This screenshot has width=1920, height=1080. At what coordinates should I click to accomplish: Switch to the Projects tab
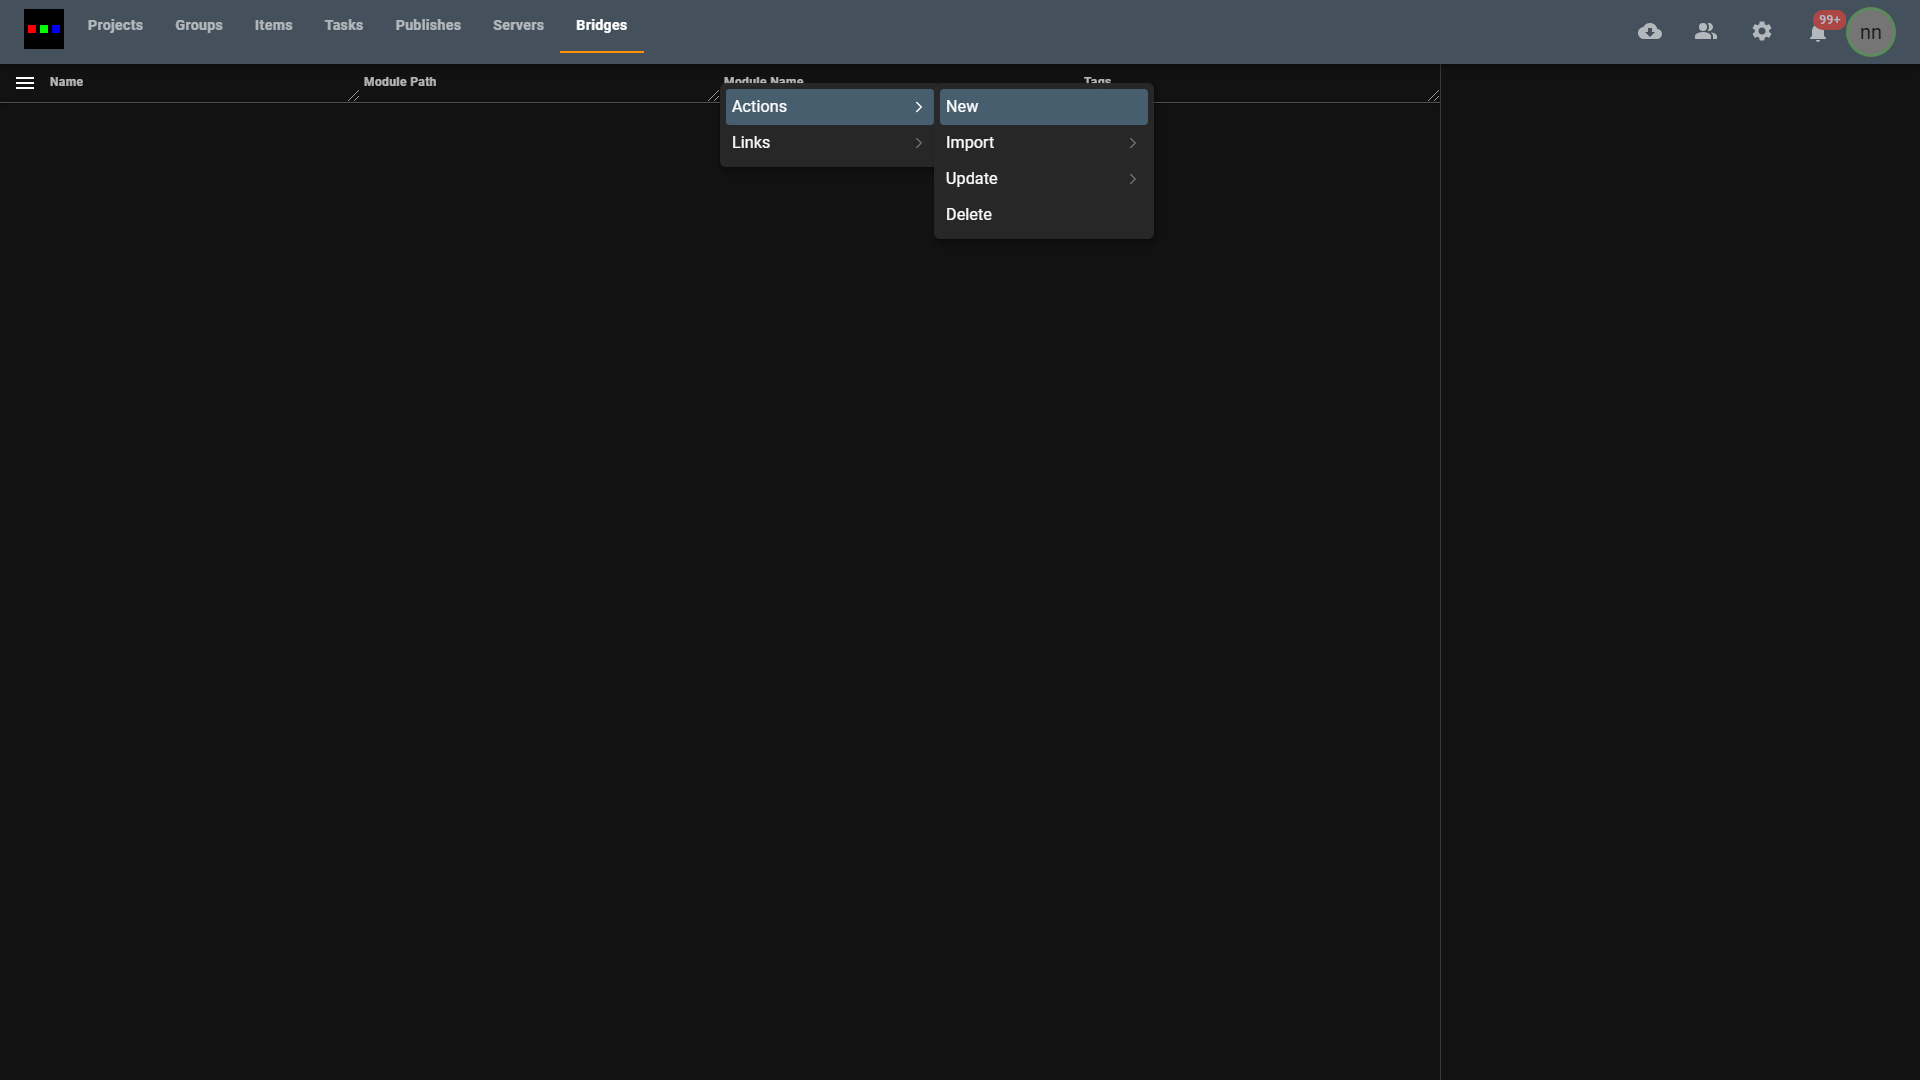click(x=115, y=25)
